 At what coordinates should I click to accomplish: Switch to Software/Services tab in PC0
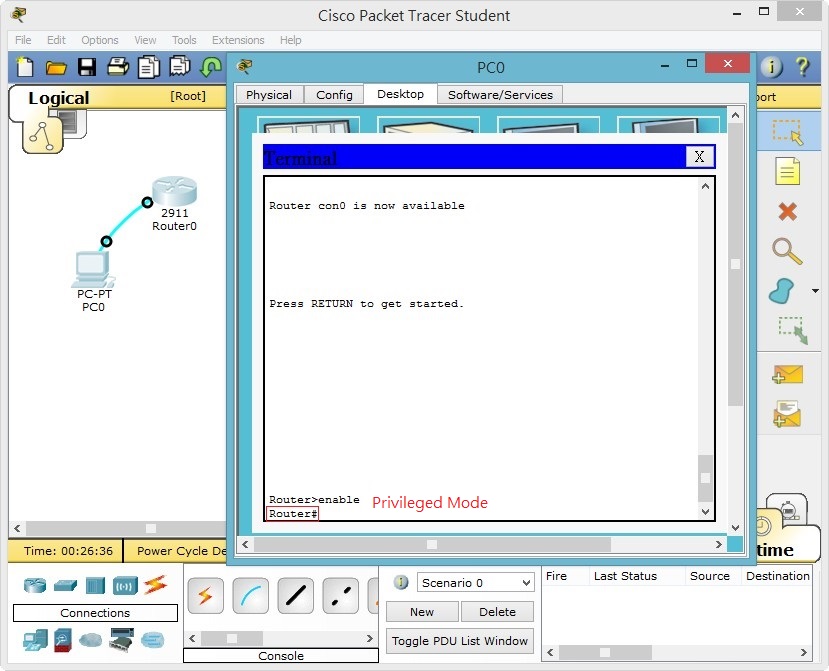(x=500, y=95)
